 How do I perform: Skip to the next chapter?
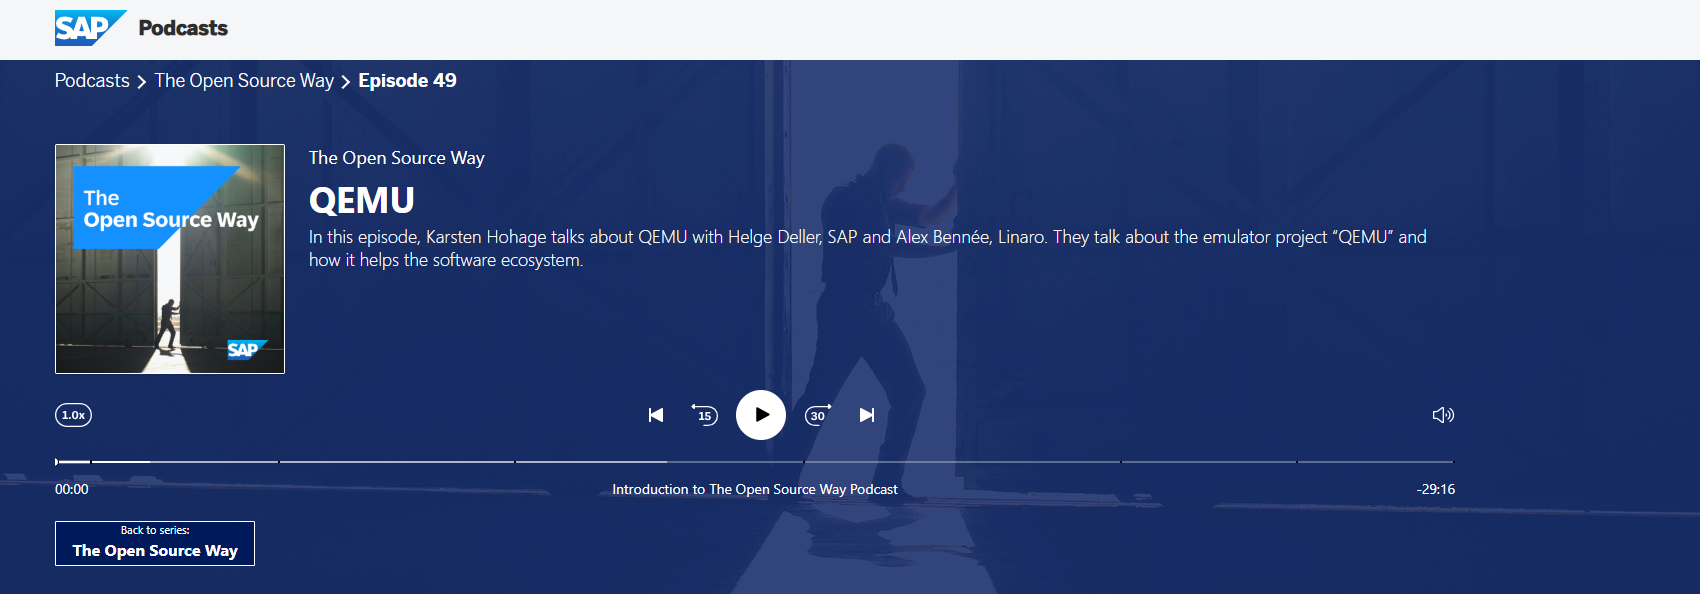coord(867,415)
